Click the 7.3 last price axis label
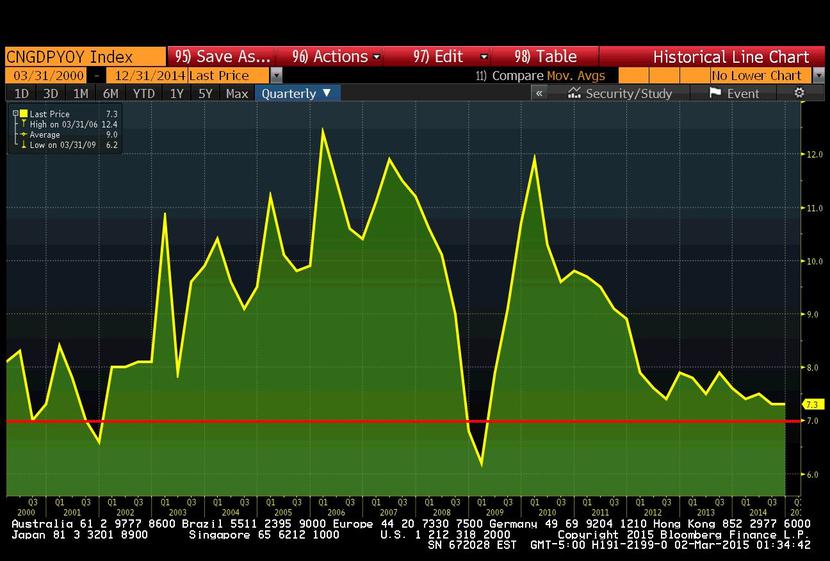 [x=812, y=404]
